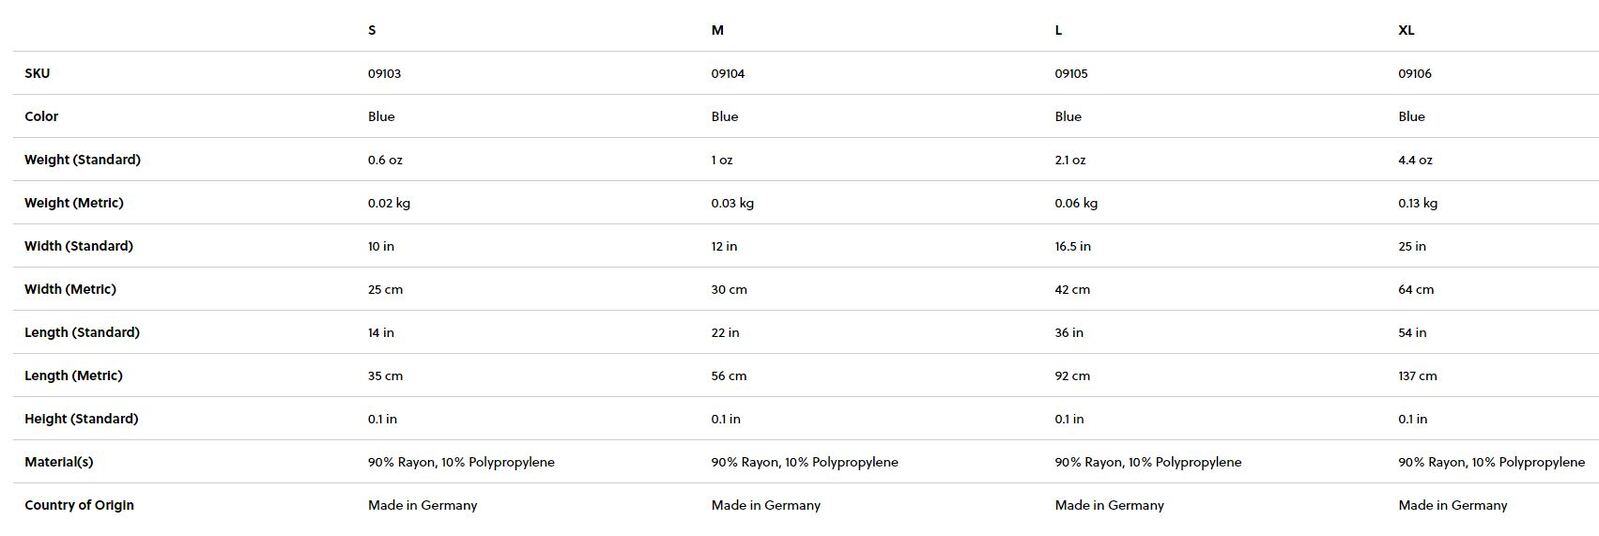
Task: Select the S size column header
Action: pos(372,30)
